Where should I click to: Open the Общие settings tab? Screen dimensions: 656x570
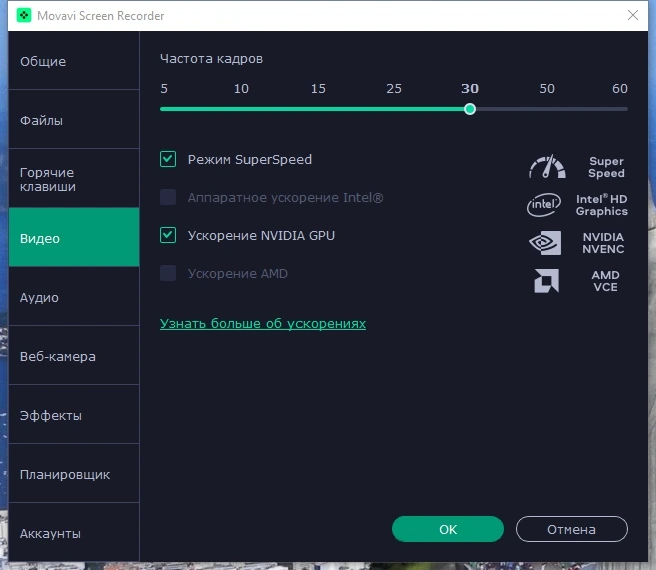(74, 61)
